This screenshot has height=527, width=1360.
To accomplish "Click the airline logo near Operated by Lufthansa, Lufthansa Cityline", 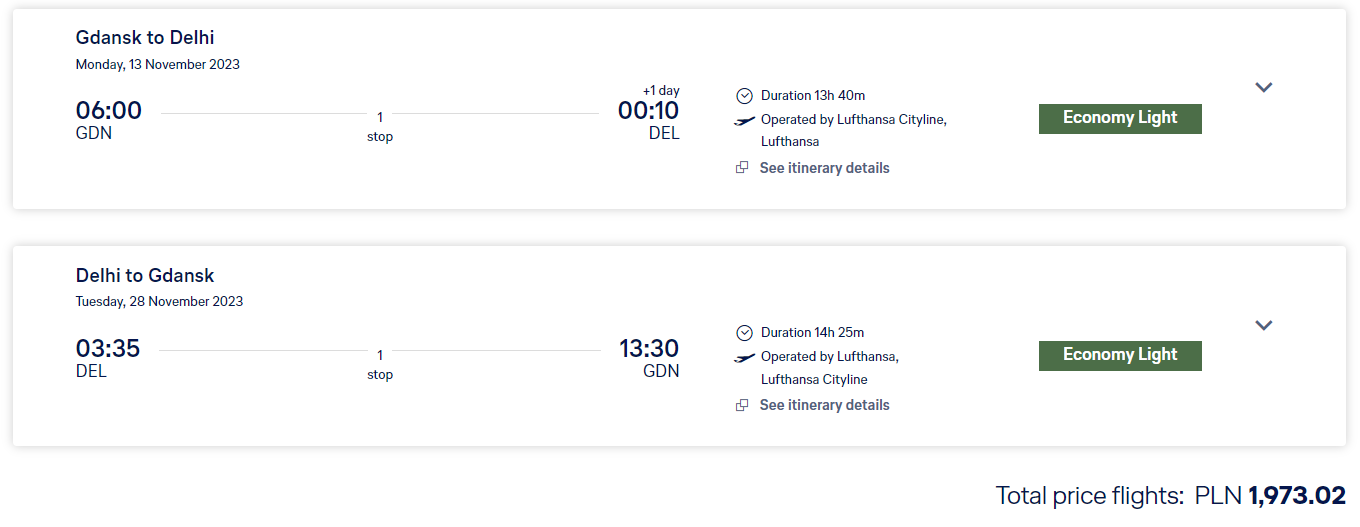I will click(x=745, y=357).
